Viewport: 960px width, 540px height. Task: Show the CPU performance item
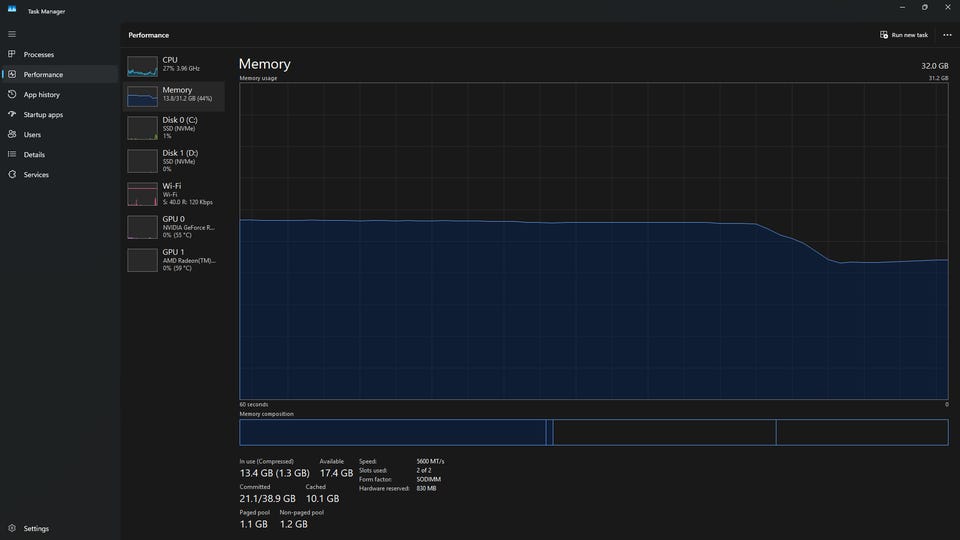[174, 66]
